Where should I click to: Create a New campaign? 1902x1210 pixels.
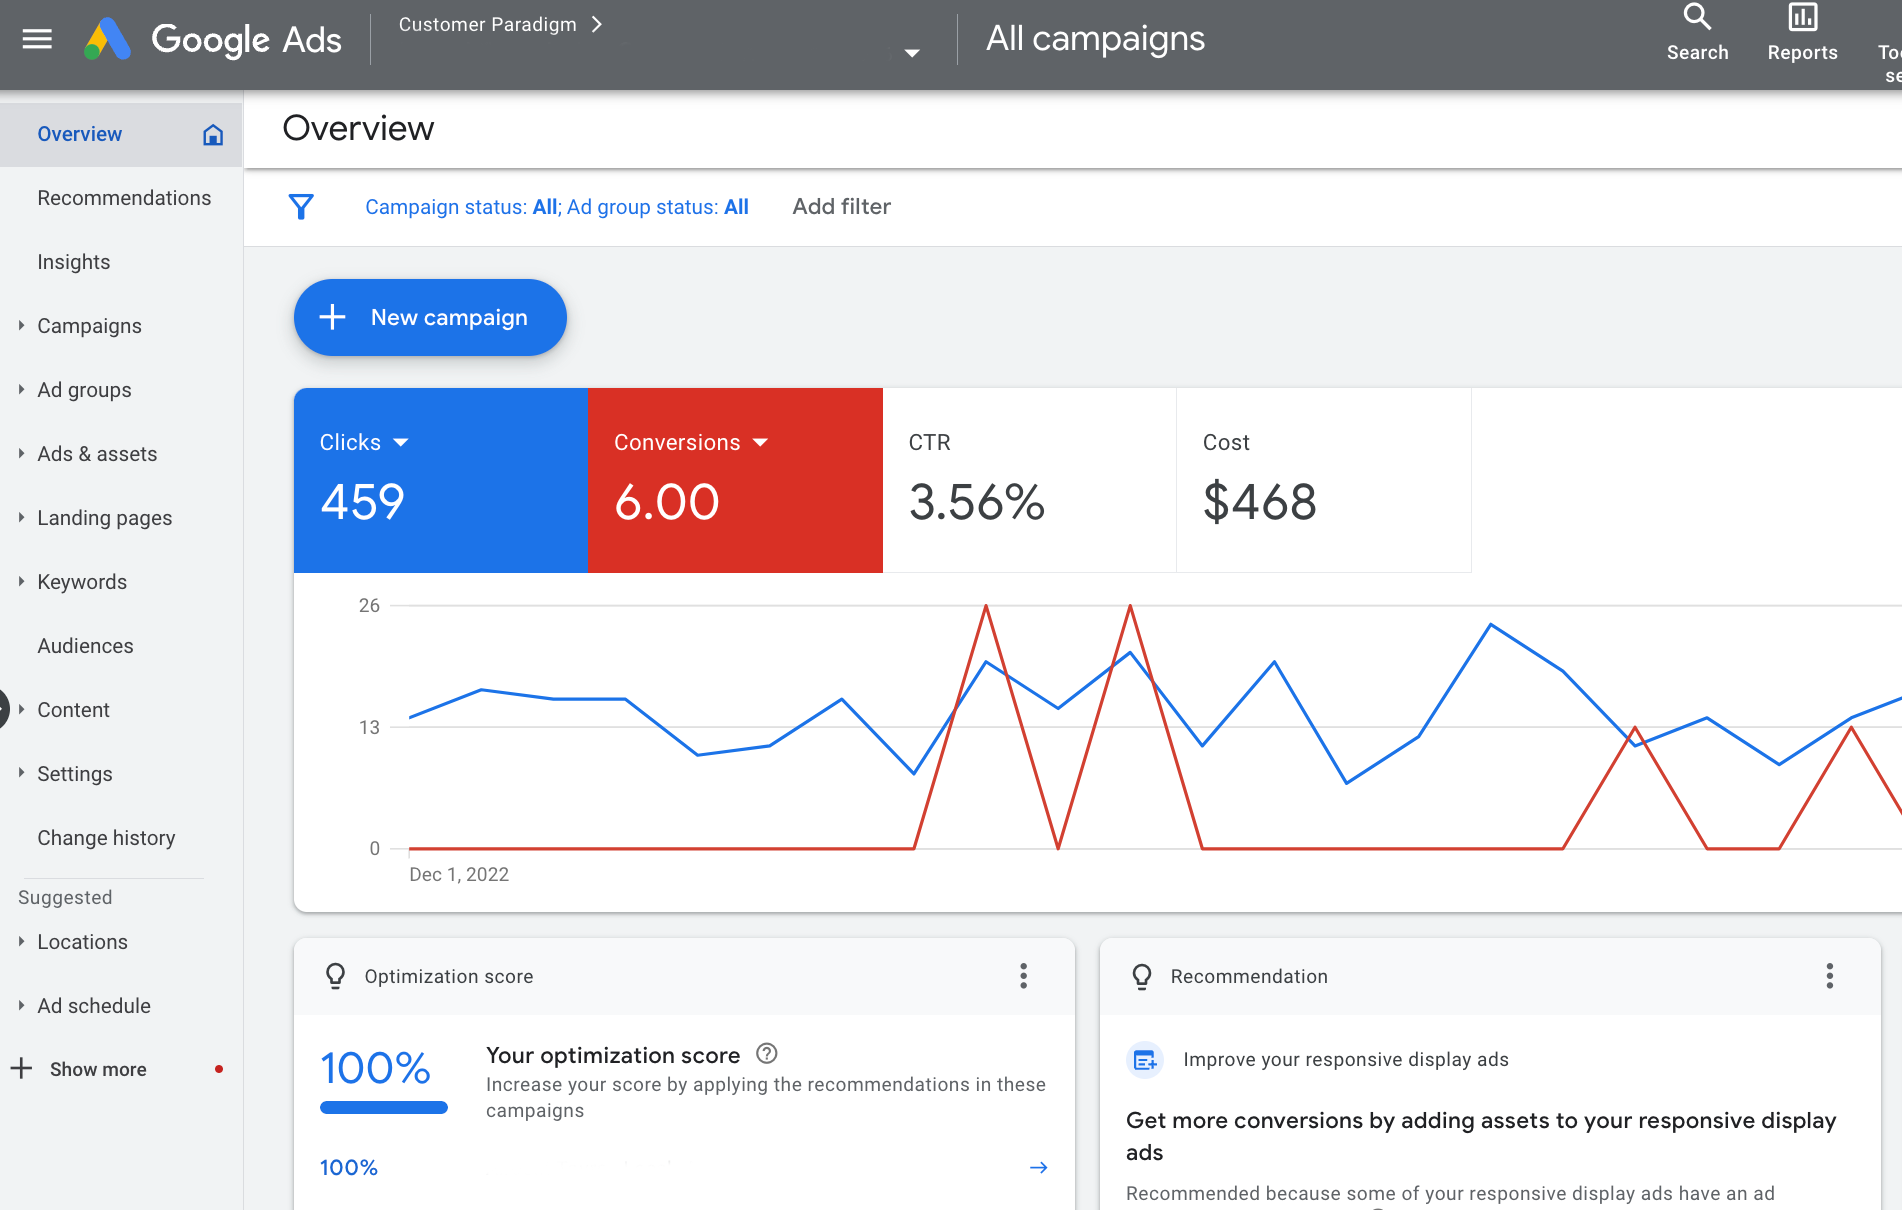[x=429, y=317]
